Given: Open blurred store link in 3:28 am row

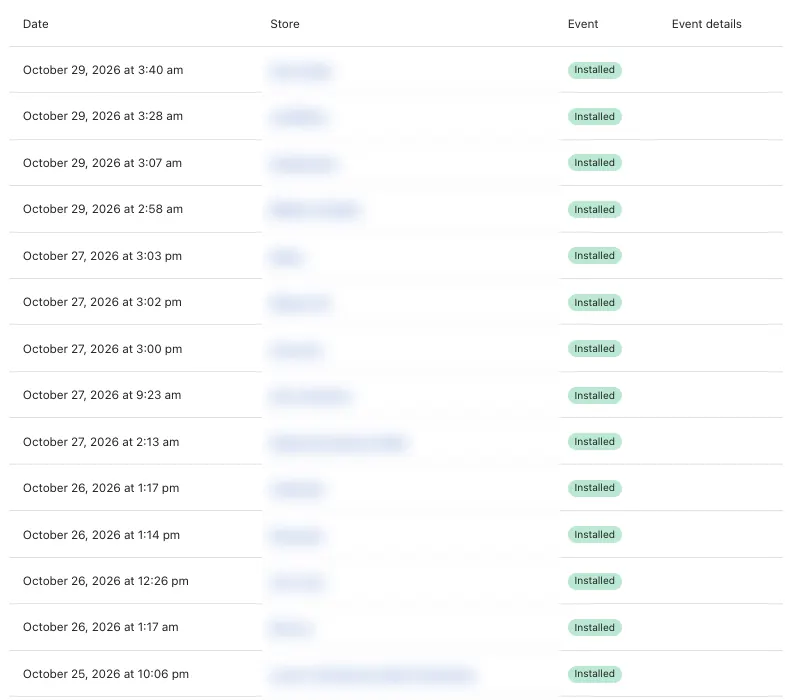Looking at the screenshot, I should [298, 118].
